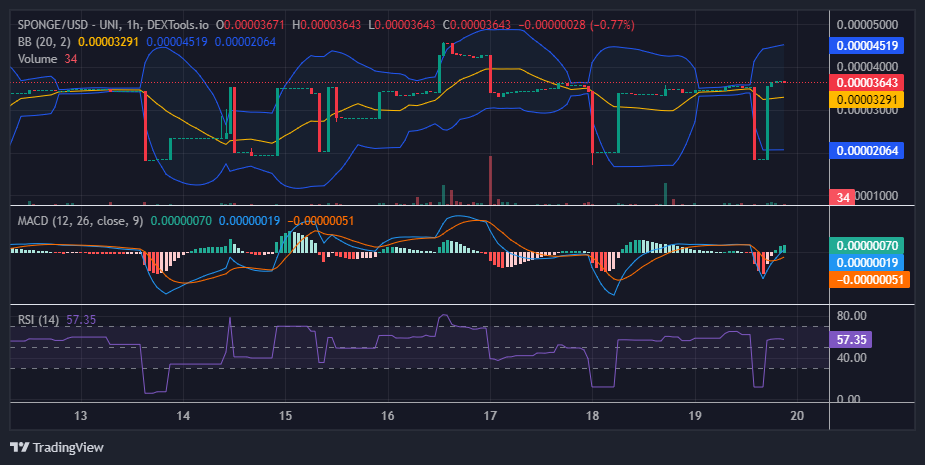This screenshot has width=925, height=465.
Task: Click the date label 19 on time axis
Action: [695, 415]
